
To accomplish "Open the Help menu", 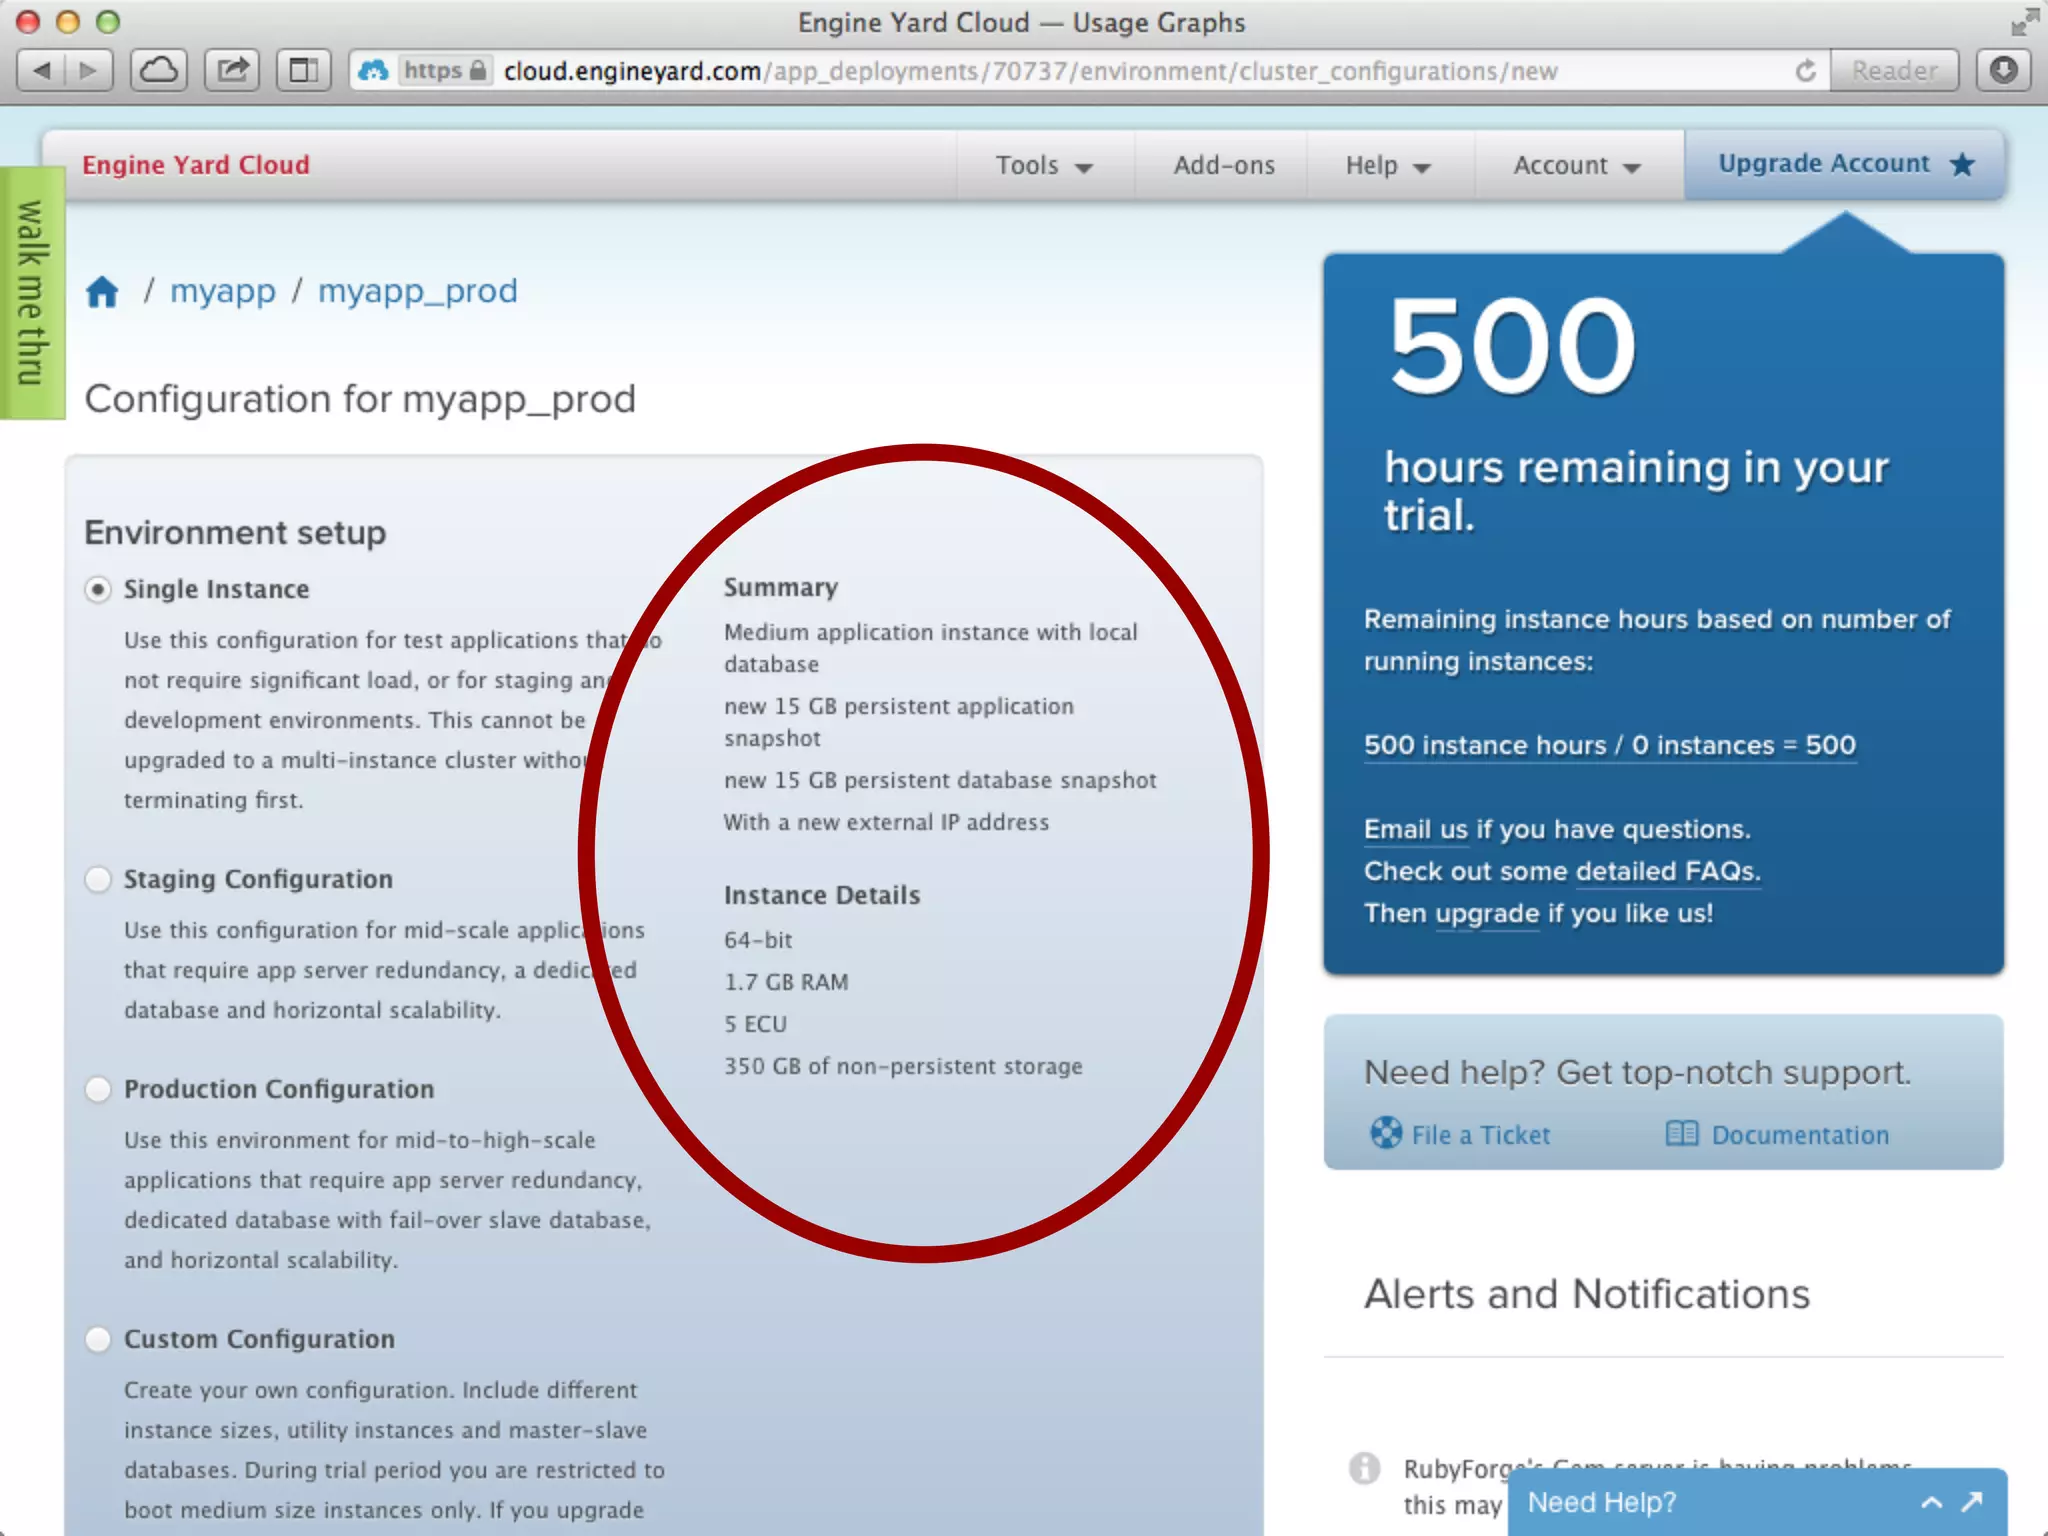I will point(1387,165).
